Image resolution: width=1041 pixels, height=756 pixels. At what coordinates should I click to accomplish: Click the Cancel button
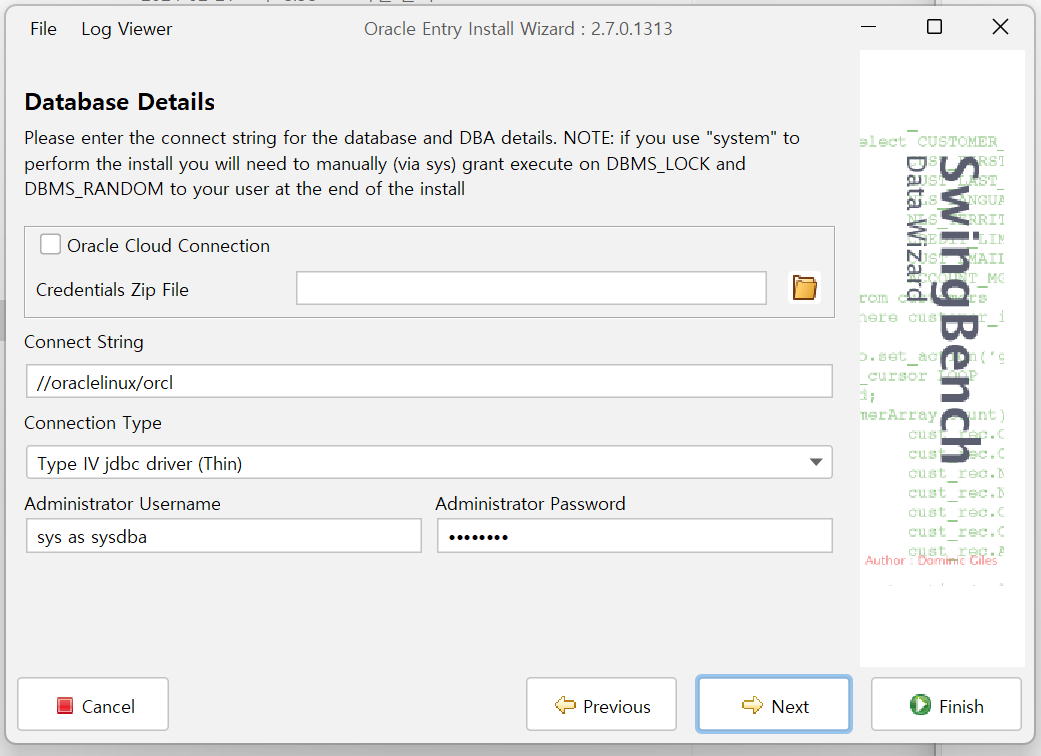(x=93, y=705)
